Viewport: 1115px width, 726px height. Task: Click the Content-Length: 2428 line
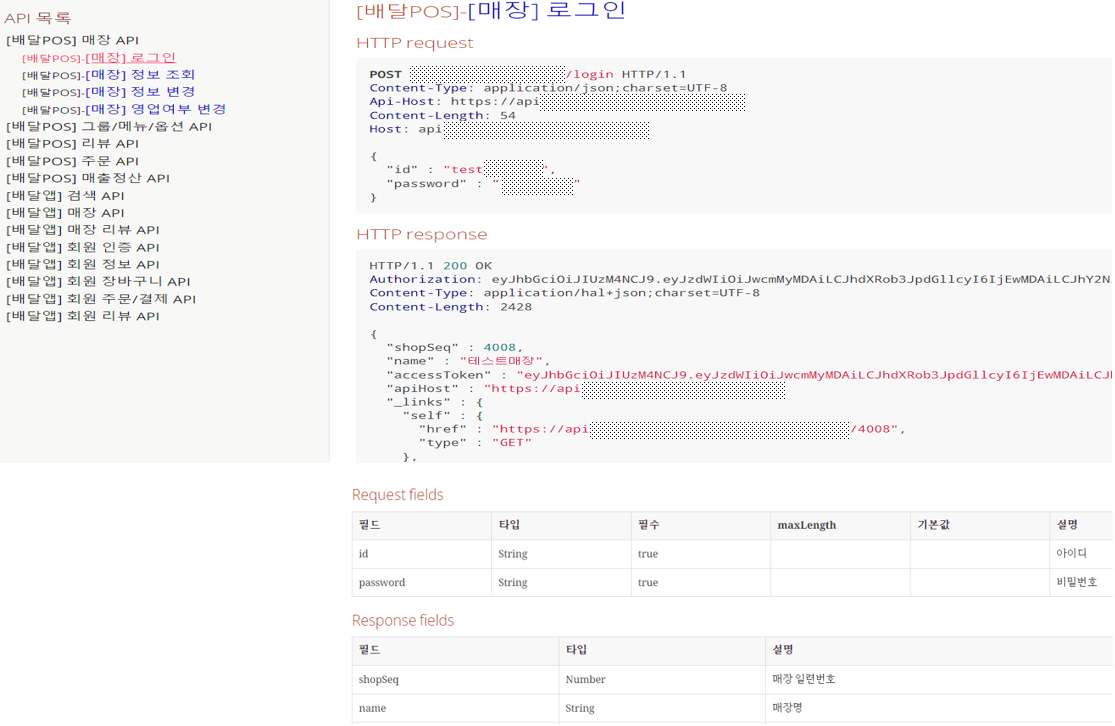tap(450, 307)
